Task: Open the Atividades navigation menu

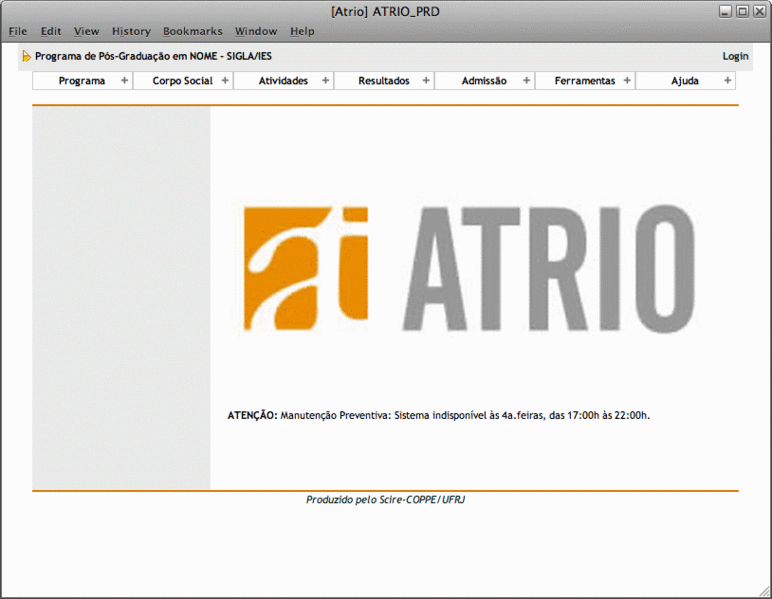Action: pos(283,81)
